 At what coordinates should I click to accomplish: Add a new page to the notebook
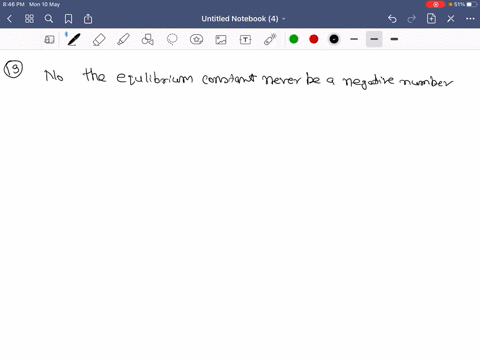click(431, 19)
